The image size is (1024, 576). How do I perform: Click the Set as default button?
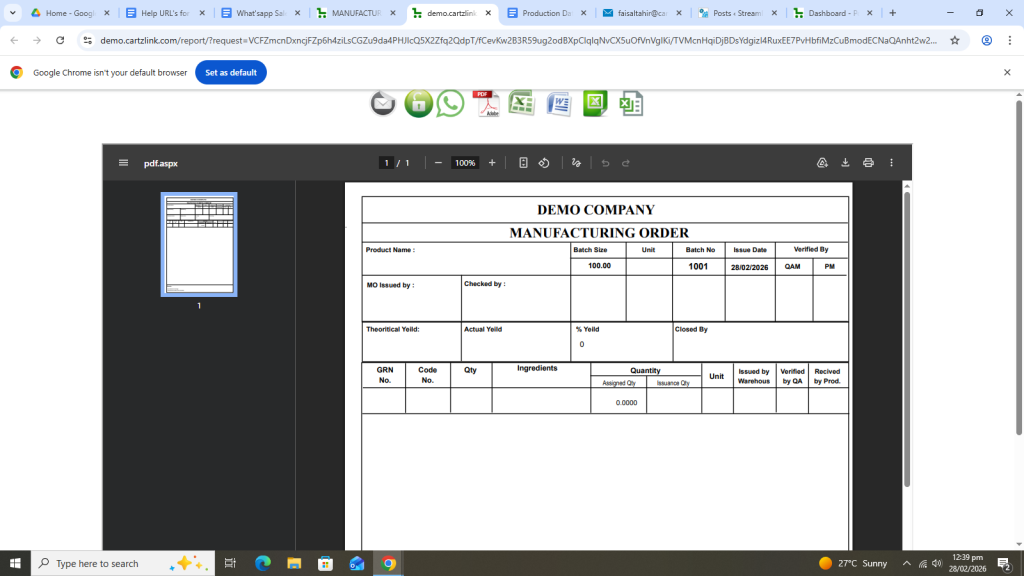(x=231, y=73)
